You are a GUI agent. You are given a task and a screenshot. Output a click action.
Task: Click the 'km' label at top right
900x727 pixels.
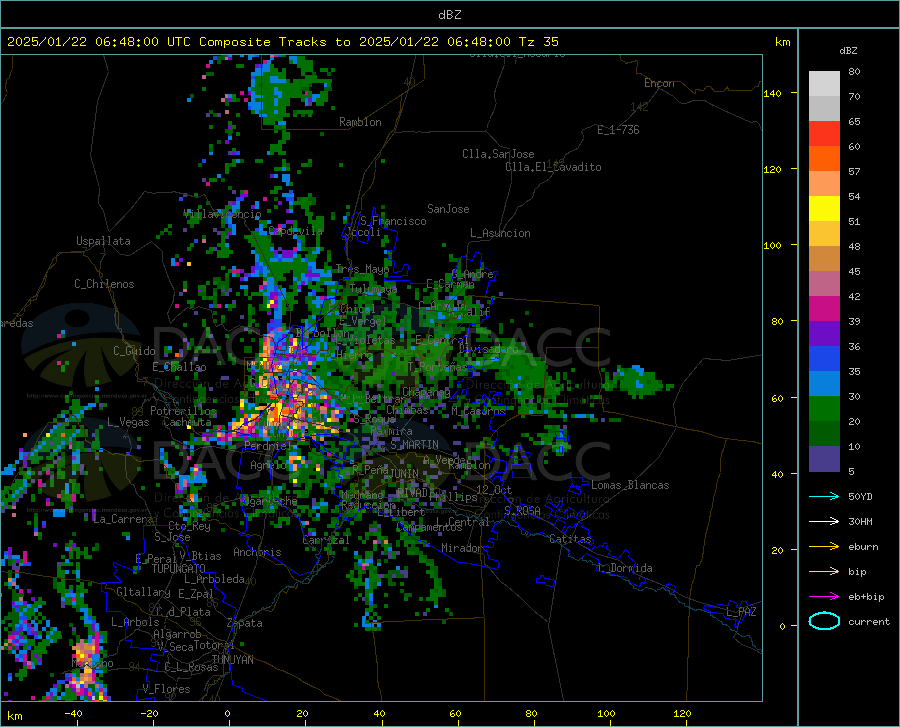782,42
